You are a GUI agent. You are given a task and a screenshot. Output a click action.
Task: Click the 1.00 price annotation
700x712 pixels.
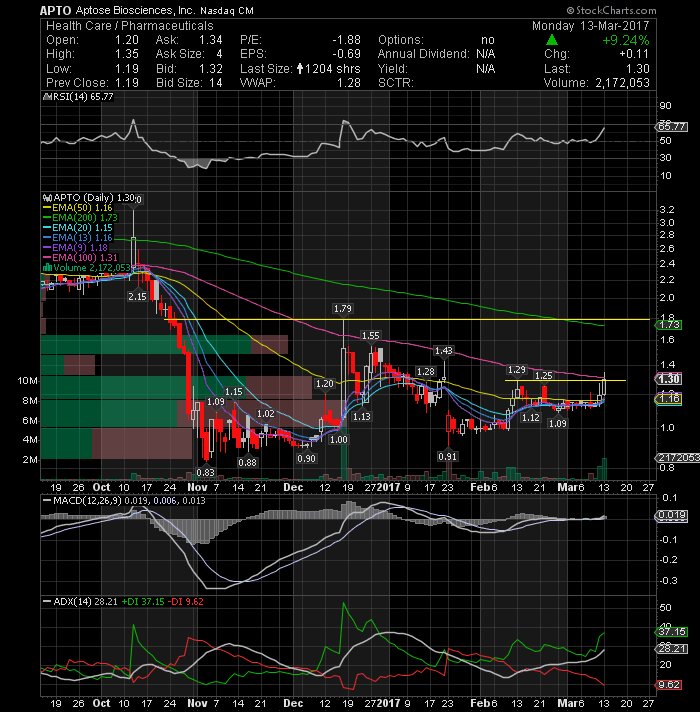coord(339,440)
